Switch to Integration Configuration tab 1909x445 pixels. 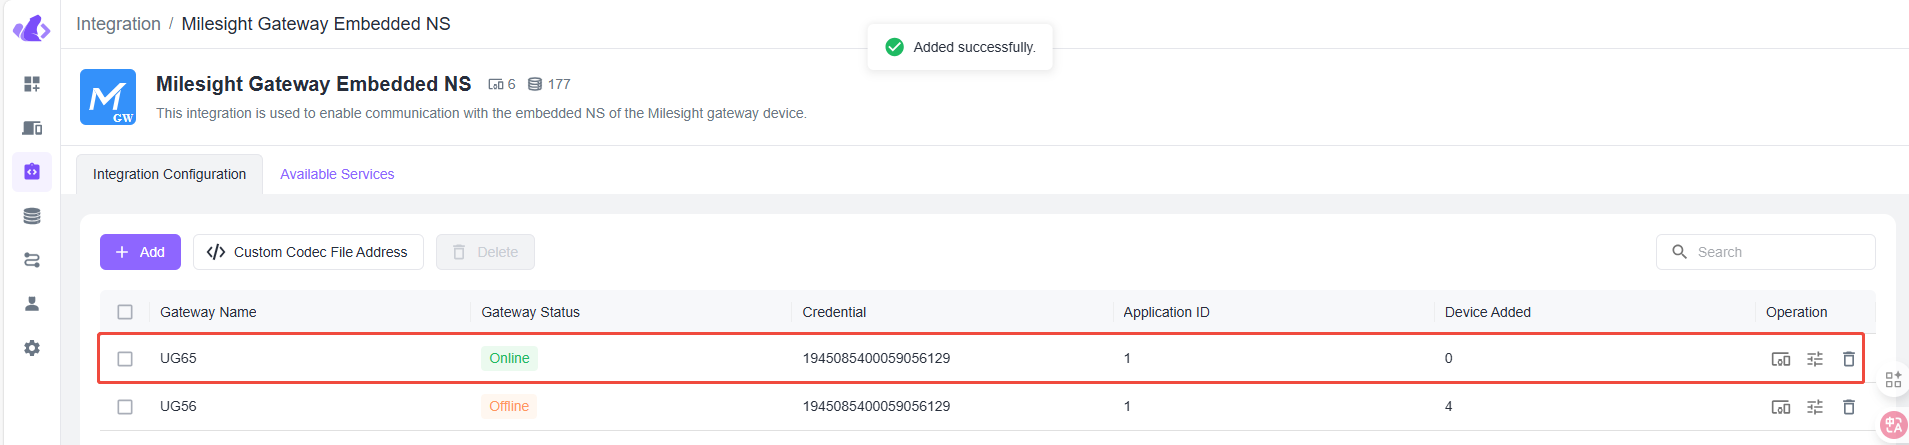[170, 174]
